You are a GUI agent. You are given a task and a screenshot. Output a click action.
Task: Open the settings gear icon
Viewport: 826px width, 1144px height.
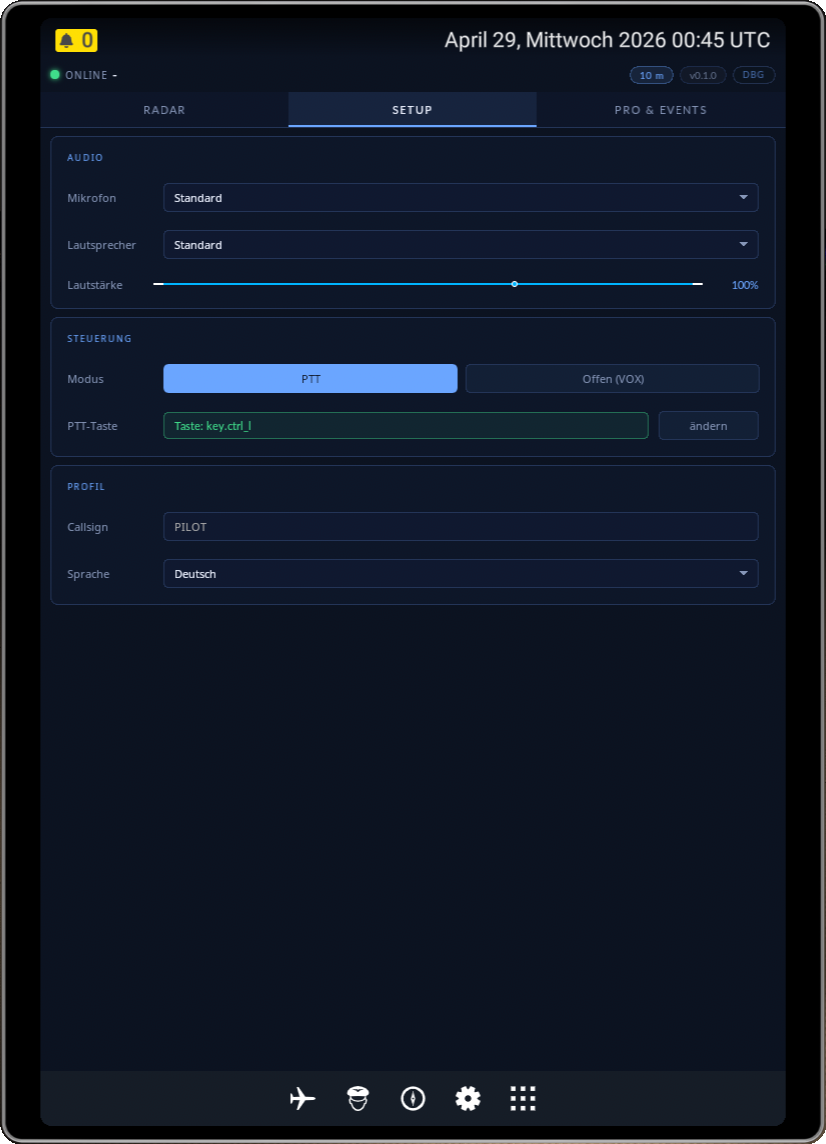click(x=468, y=1098)
